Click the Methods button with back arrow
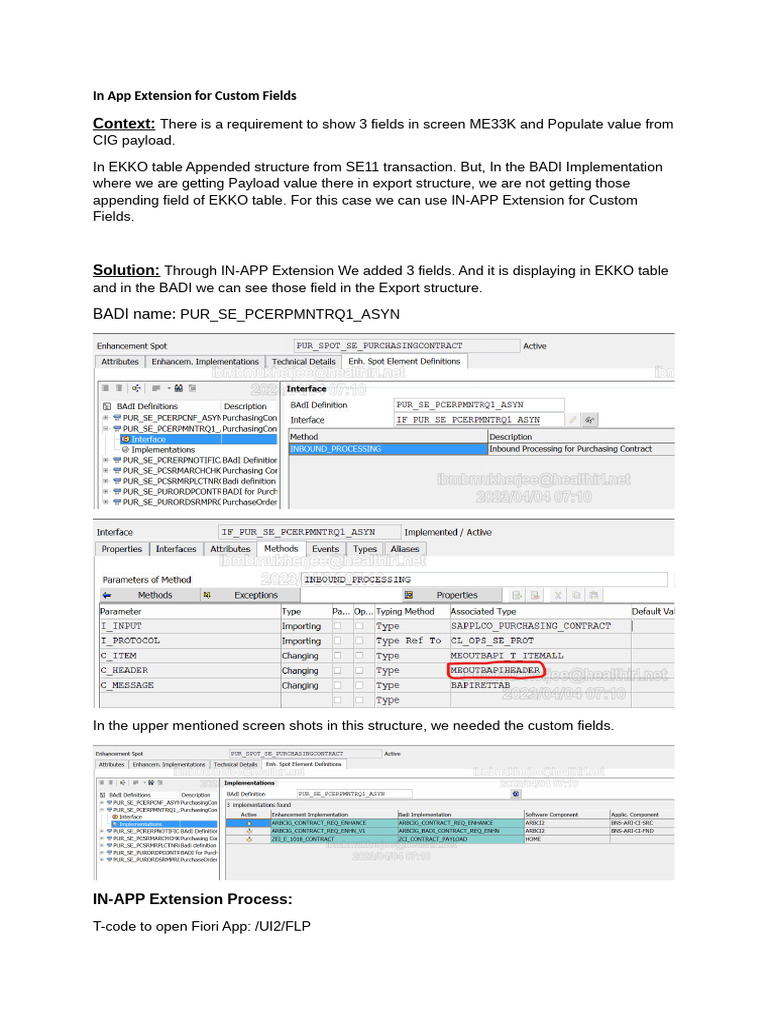The height and width of the screenshot is (1024, 768). [x=150, y=595]
